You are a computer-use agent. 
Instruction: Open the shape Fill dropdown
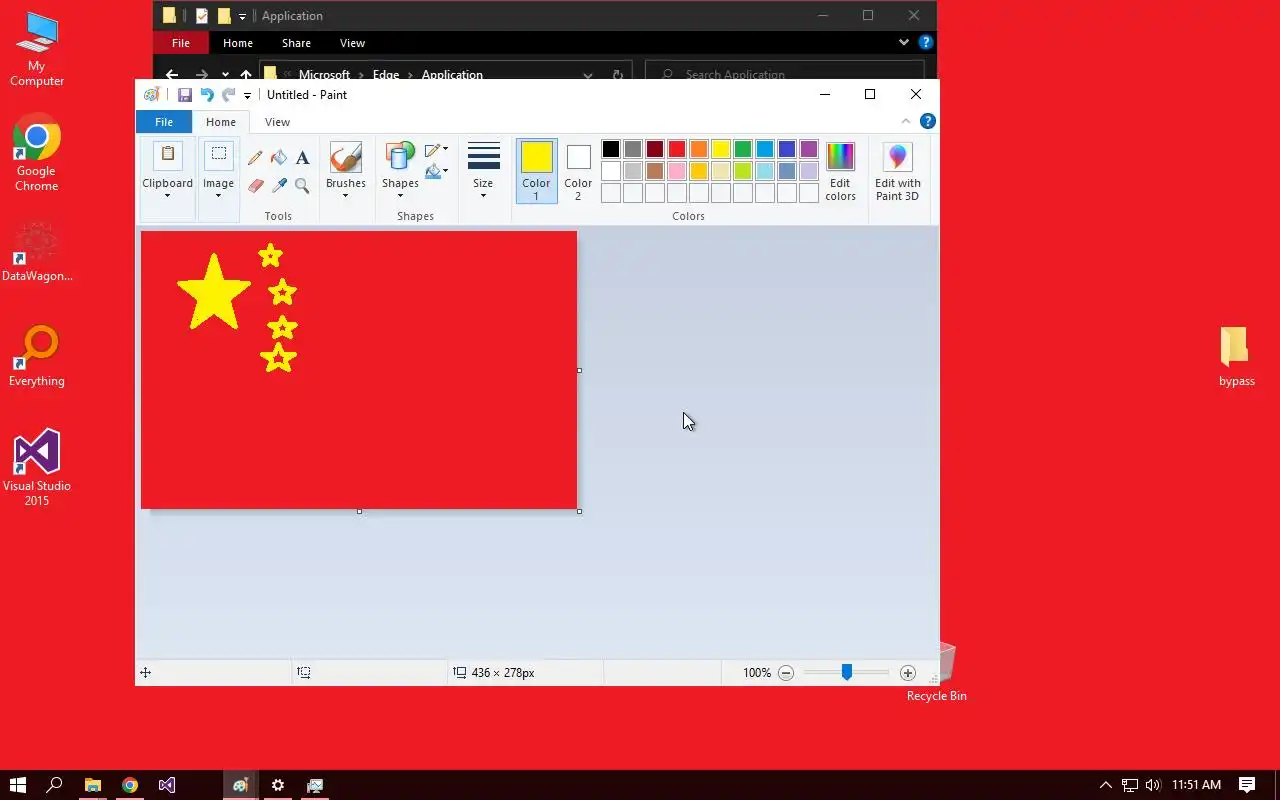(436, 171)
